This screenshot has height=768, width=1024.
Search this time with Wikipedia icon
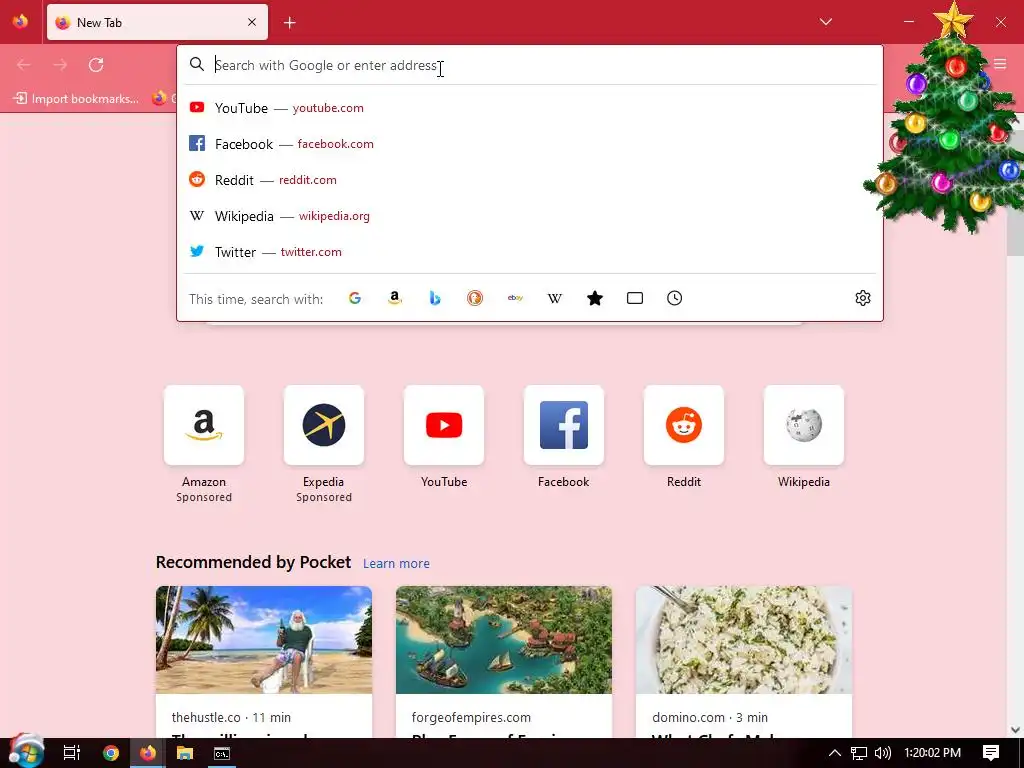click(x=554, y=298)
